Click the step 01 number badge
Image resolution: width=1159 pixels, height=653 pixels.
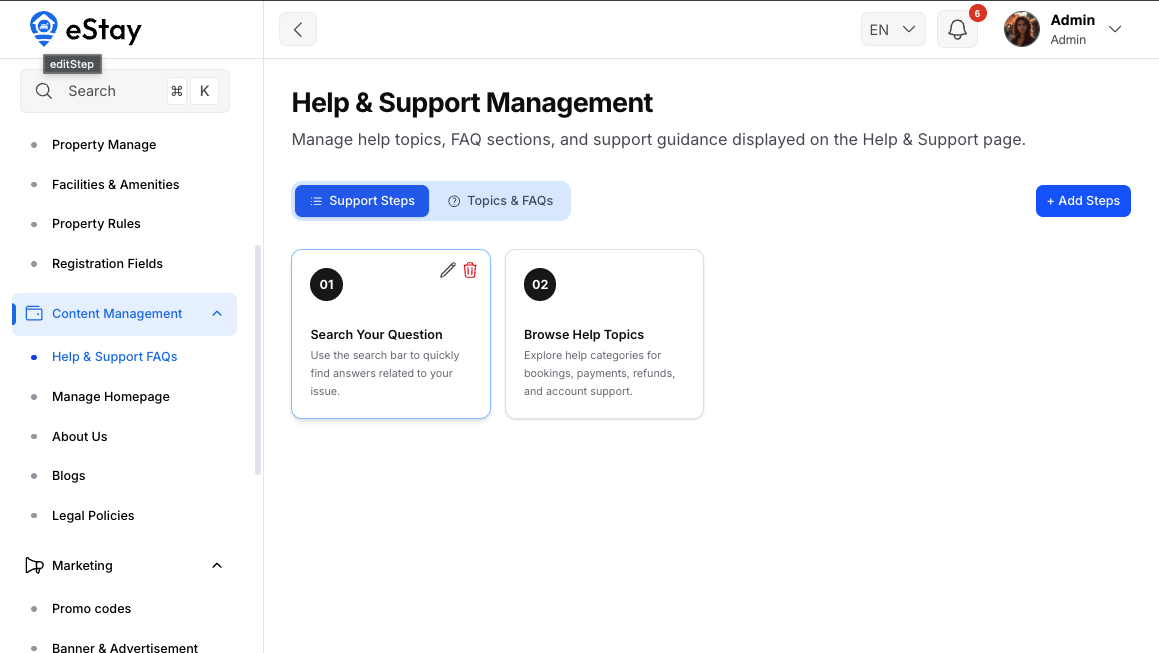point(327,285)
